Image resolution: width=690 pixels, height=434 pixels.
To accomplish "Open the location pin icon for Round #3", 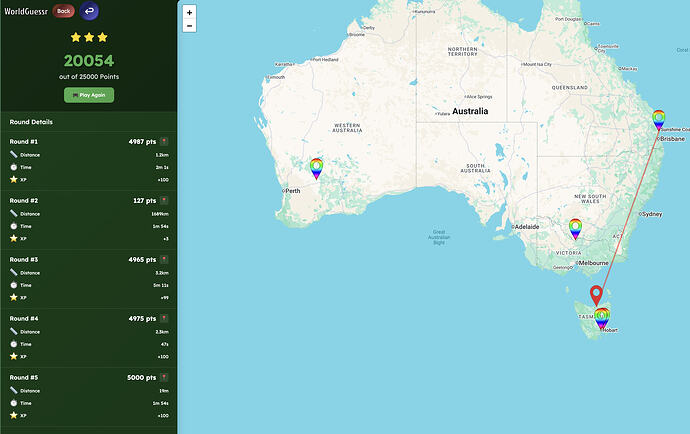I will tap(164, 259).
